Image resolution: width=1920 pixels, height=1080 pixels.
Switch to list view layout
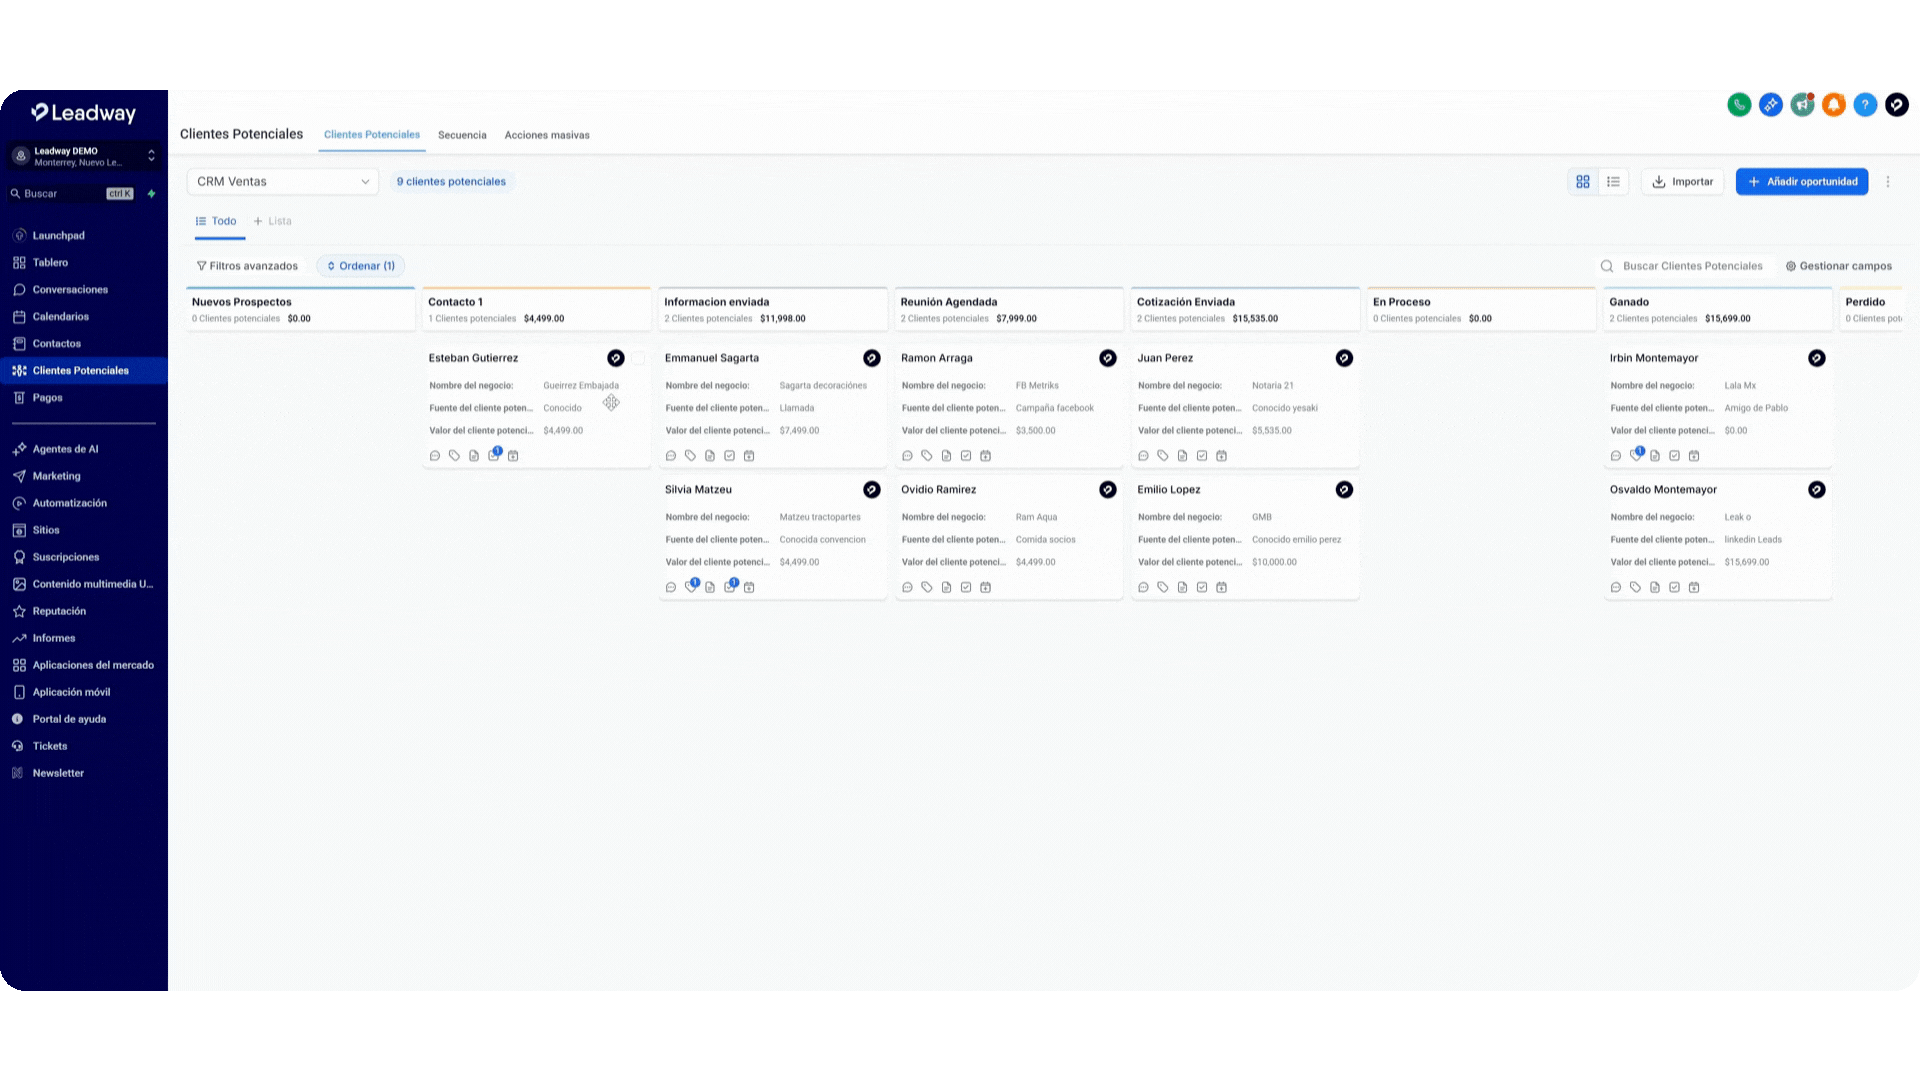tap(1613, 182)
